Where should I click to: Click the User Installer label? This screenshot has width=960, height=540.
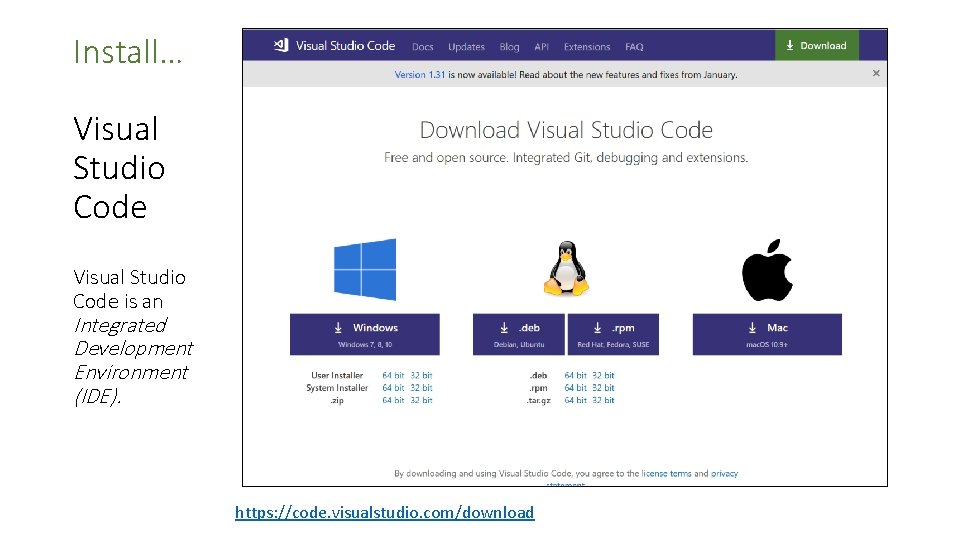(337, 375)
